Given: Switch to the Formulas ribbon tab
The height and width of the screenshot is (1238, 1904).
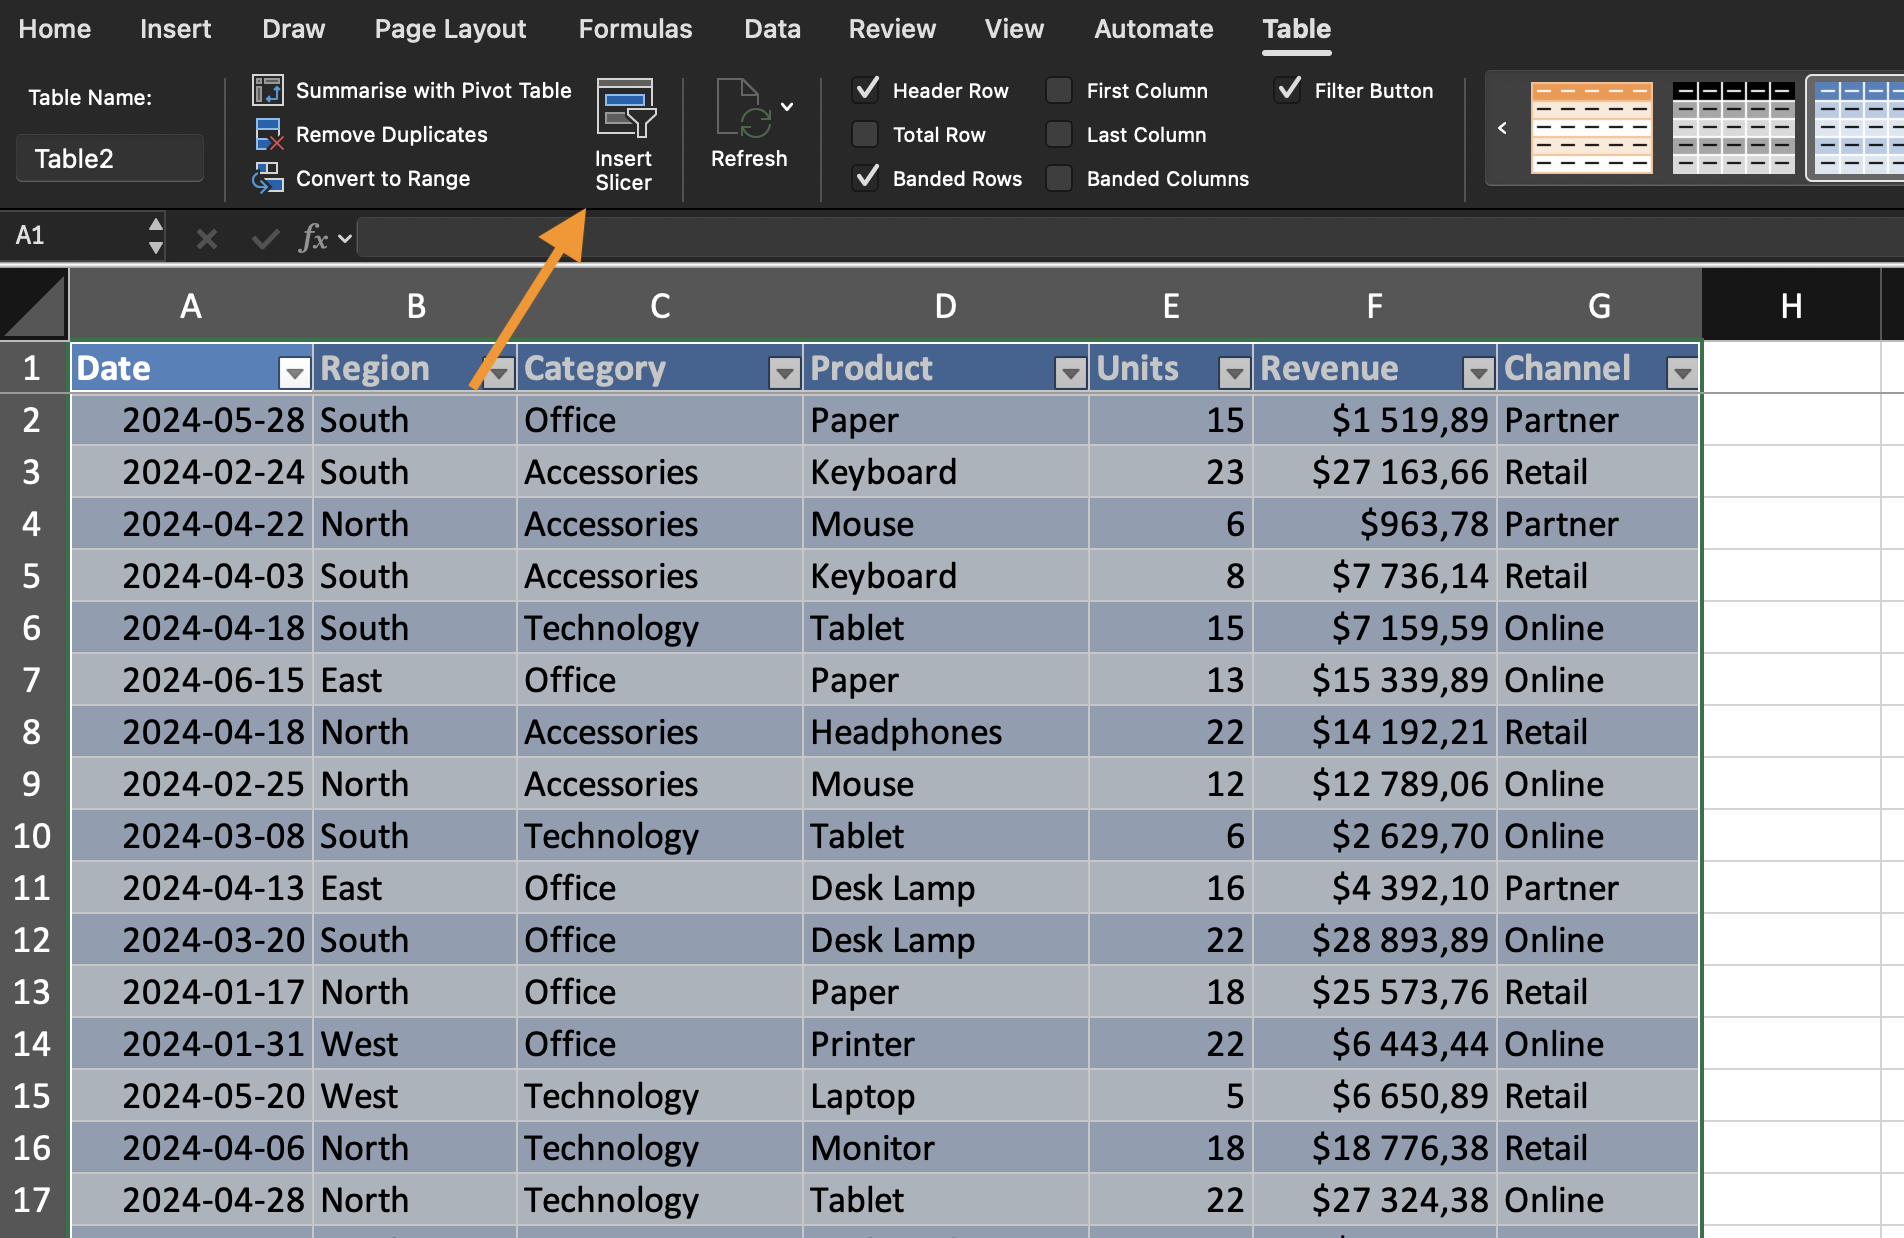Looking at the screenshot, I should click(635, 29).
